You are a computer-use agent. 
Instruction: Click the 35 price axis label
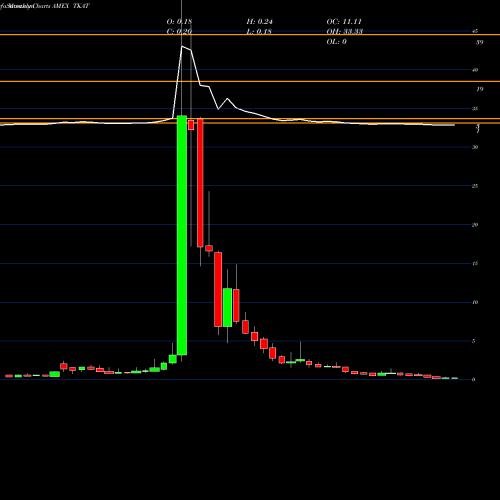pyautogui.click(x=475, y=109)
